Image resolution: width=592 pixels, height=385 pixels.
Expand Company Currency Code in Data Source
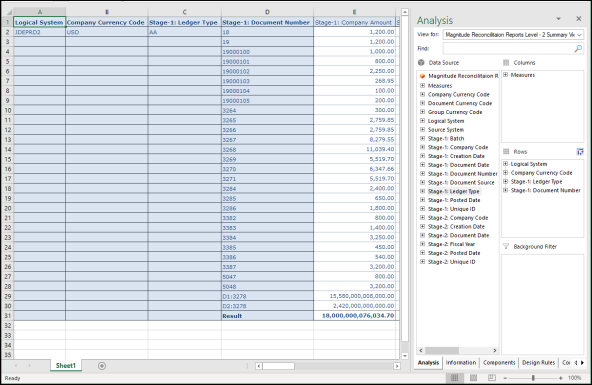click(x=422, y=94)
